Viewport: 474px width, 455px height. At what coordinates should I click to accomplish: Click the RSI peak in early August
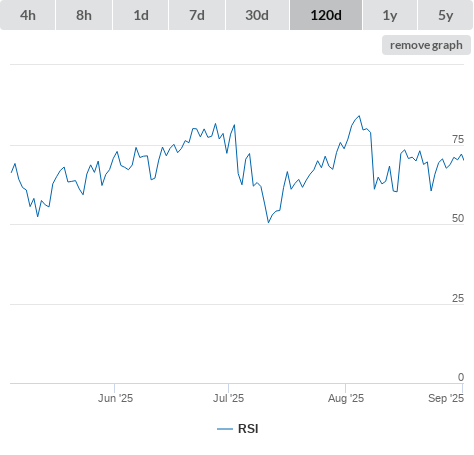[x=359, y=116]
